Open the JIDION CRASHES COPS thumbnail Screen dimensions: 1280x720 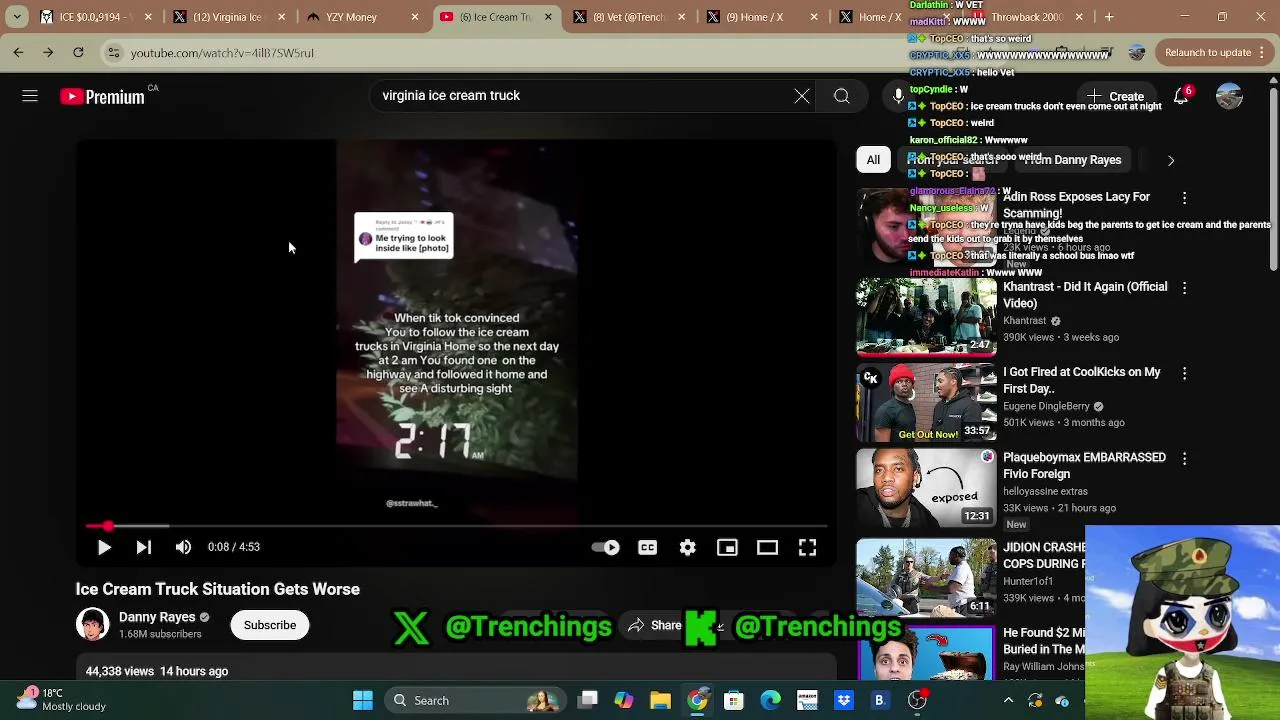pyautogui.click(x=926, y=578)
